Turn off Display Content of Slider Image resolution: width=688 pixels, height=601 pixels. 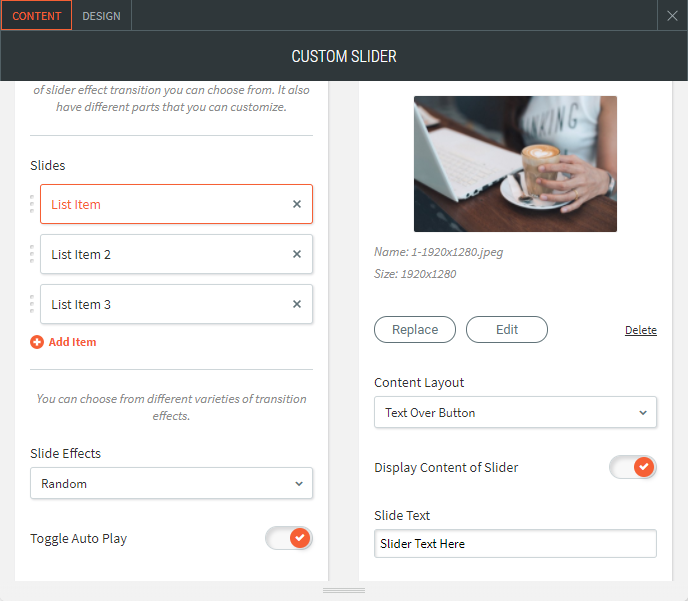(x=633, y=467)
